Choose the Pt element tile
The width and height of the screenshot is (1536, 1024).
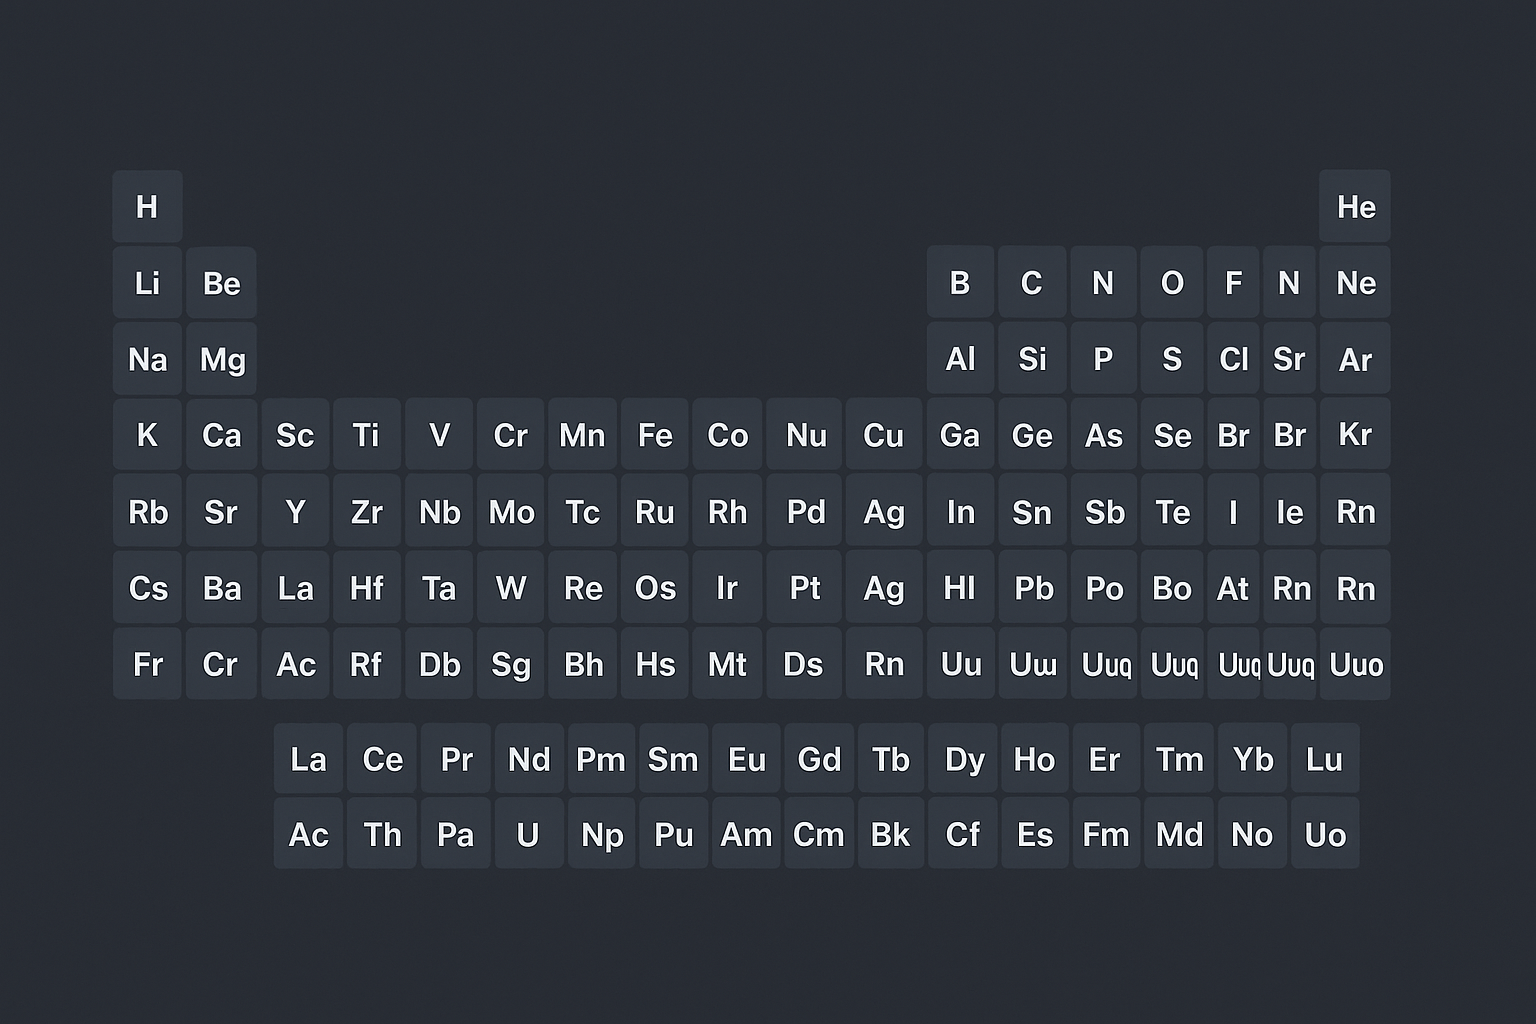click(x=805, y=588)
